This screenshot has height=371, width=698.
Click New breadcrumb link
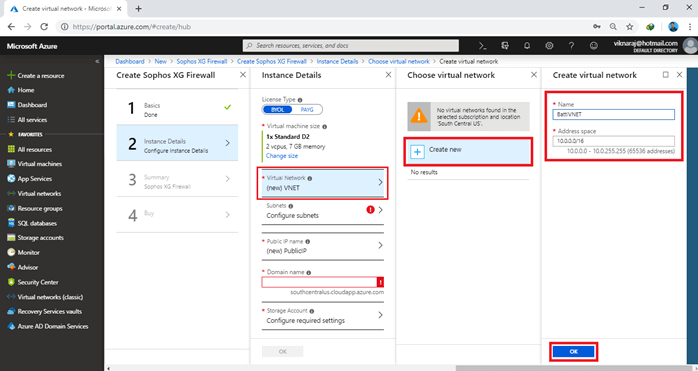[161, 61]
